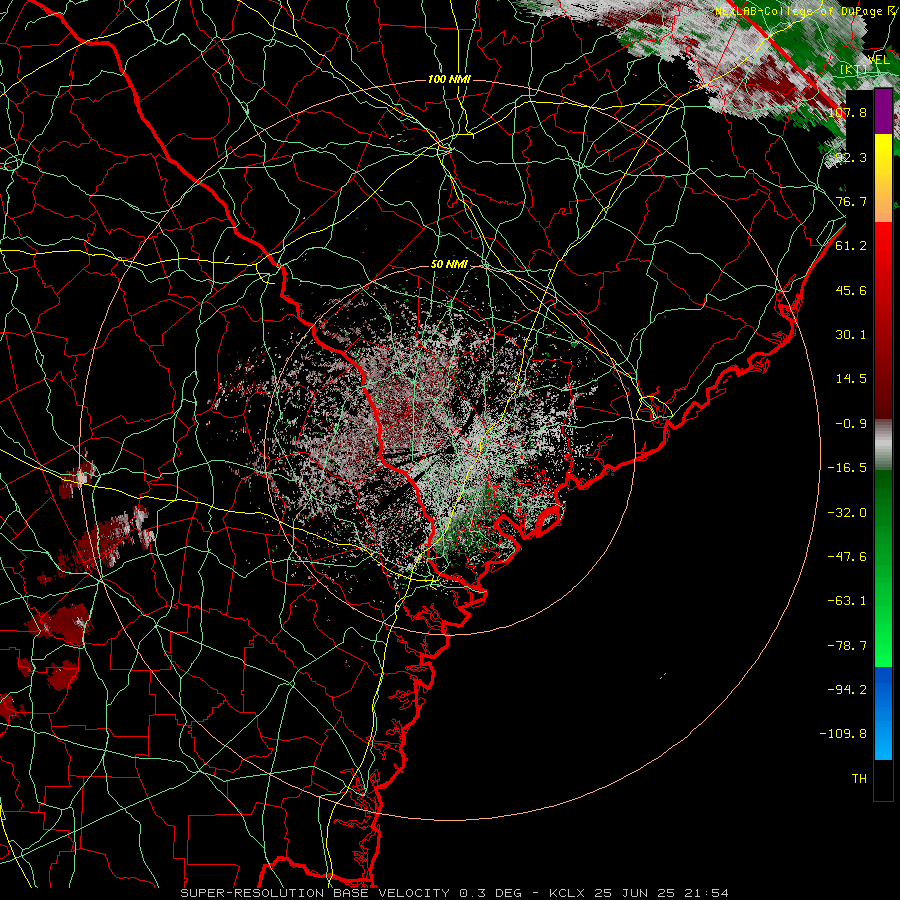Click the purple top segment of color scale
900x900 pixels.
[x=883, y=111]
